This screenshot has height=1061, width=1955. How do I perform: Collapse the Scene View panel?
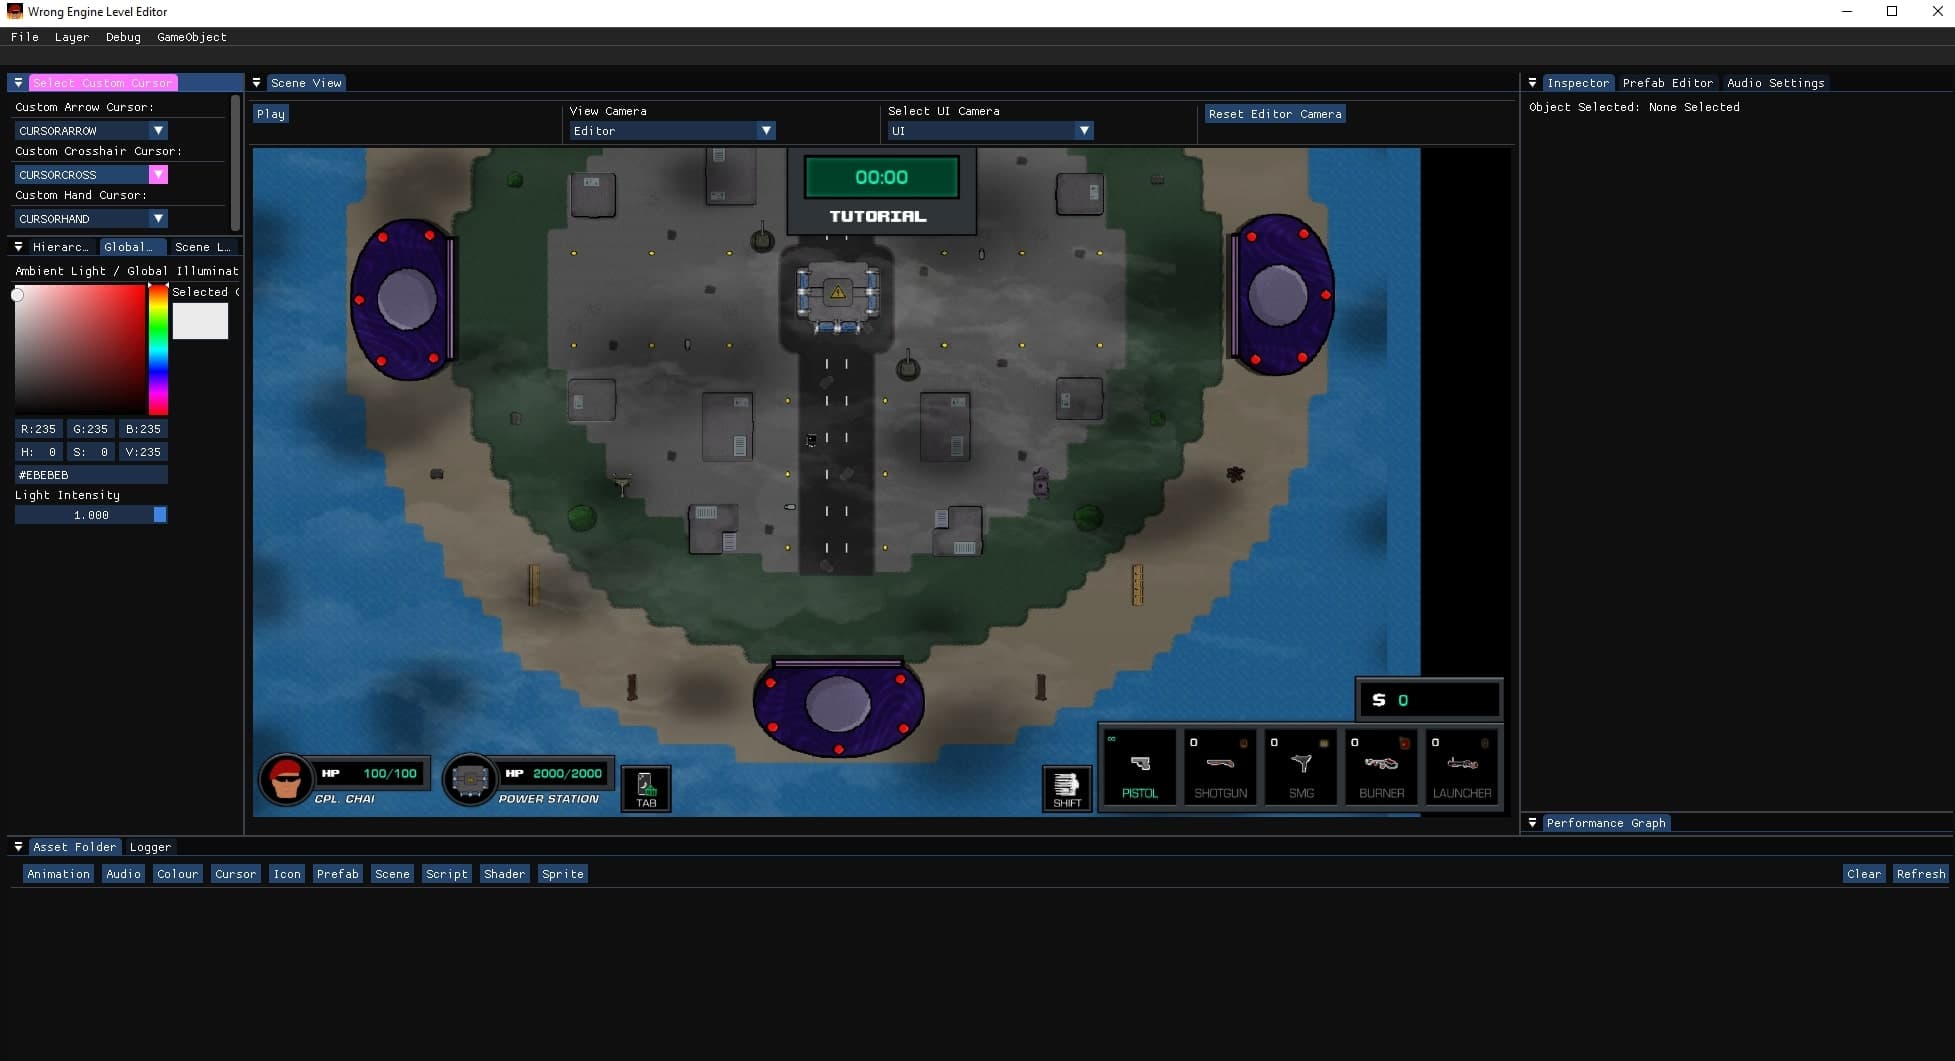click(257, 83)
